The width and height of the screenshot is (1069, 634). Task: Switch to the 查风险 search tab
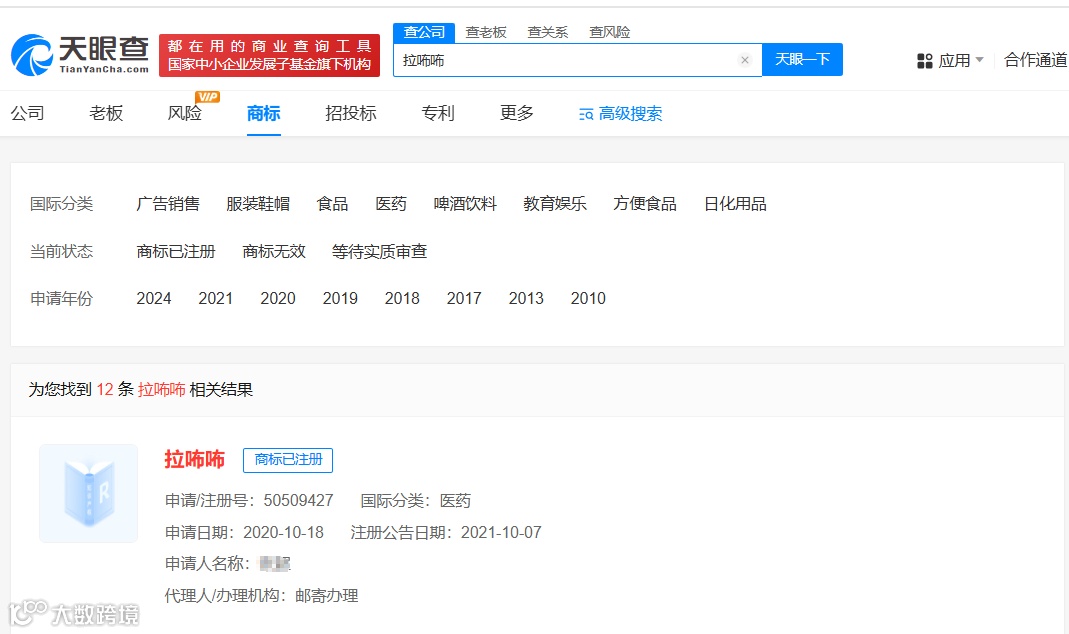(609, 32)
